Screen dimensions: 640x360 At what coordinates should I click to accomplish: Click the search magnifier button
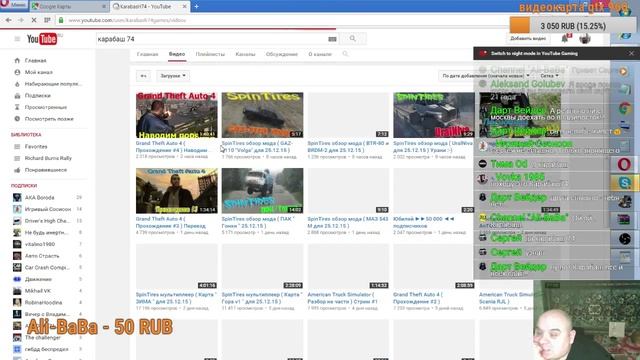[353, 39]
